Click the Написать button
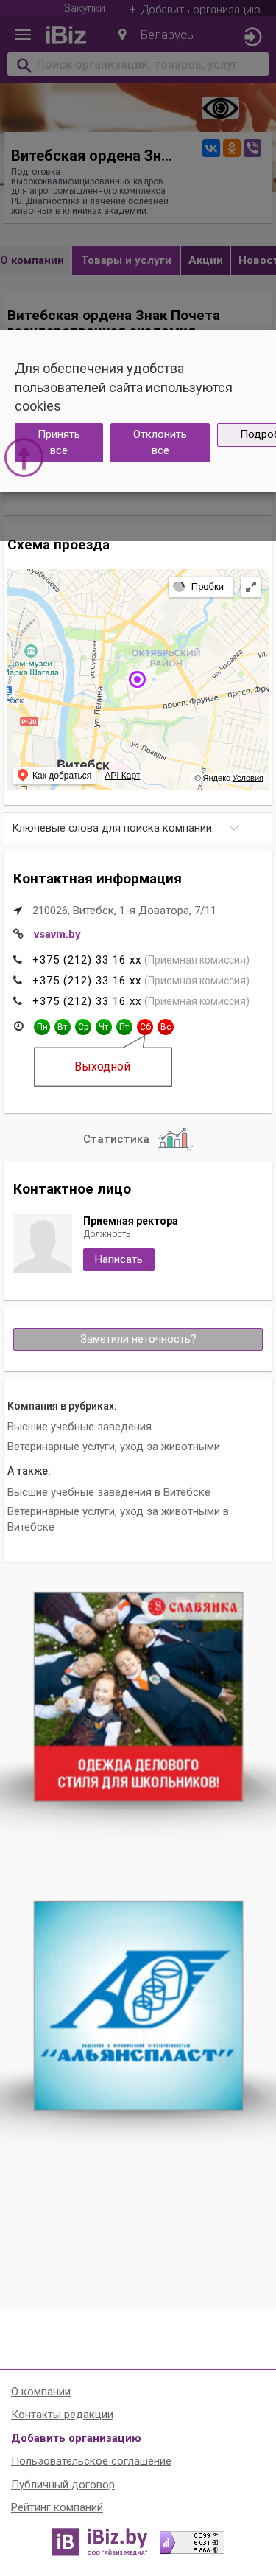 (x=118, y=1260)
